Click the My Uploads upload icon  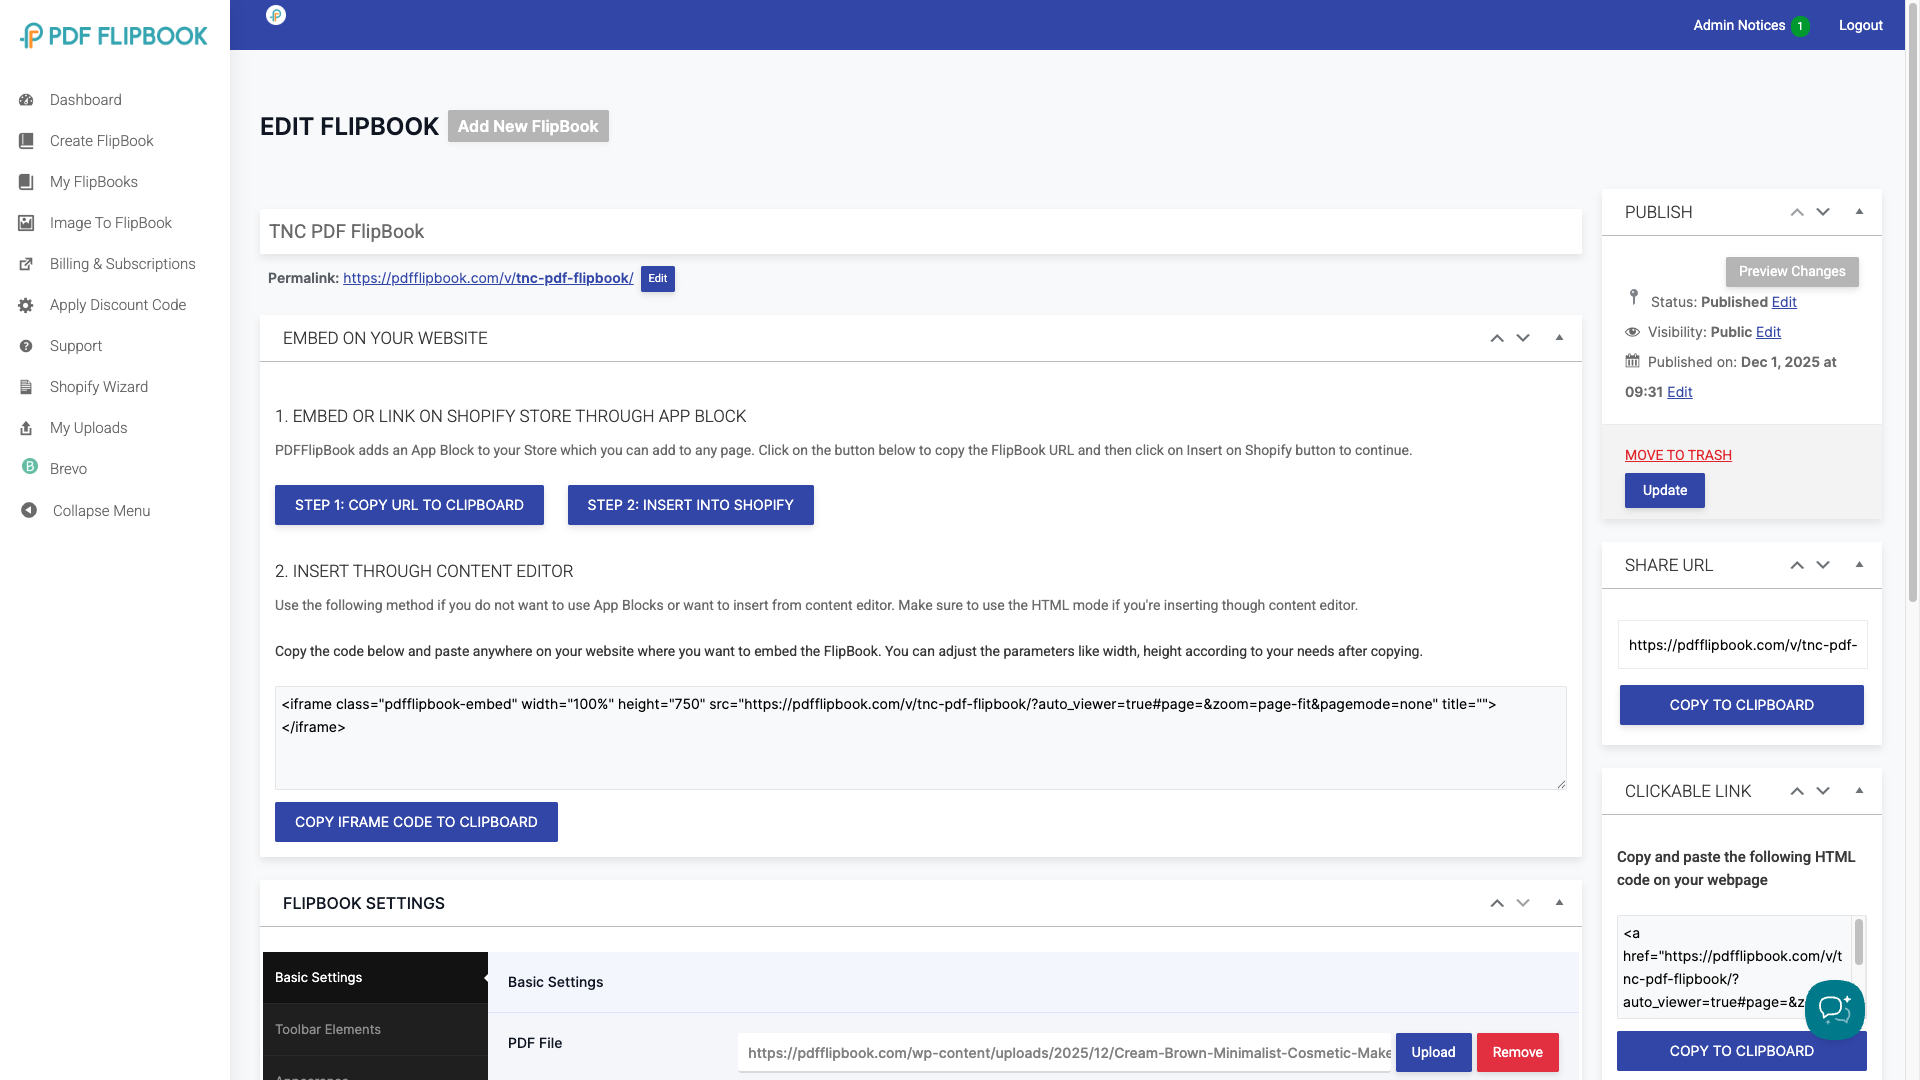[26, 428]
